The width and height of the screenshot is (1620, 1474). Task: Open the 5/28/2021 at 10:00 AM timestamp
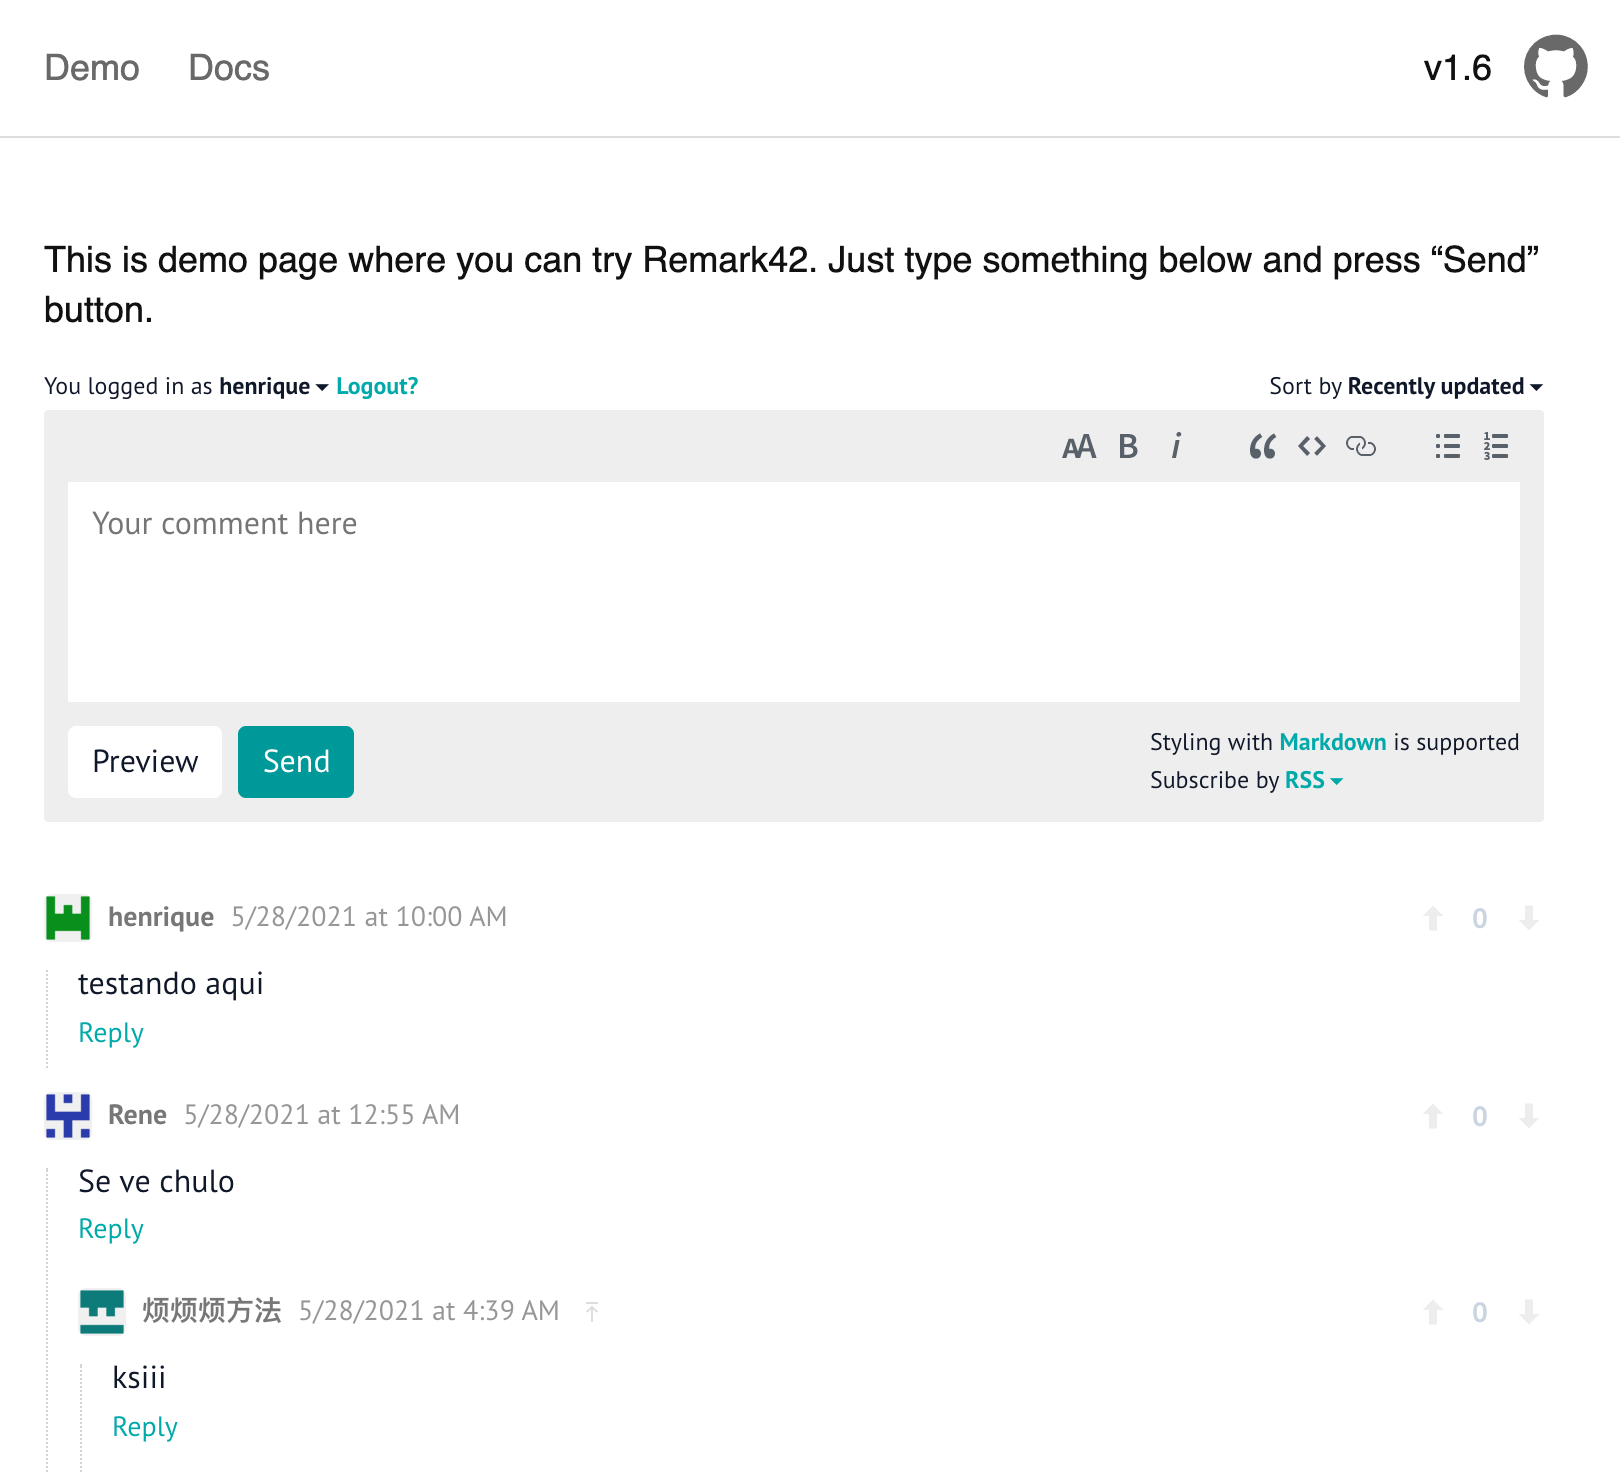tap(369, 917)
